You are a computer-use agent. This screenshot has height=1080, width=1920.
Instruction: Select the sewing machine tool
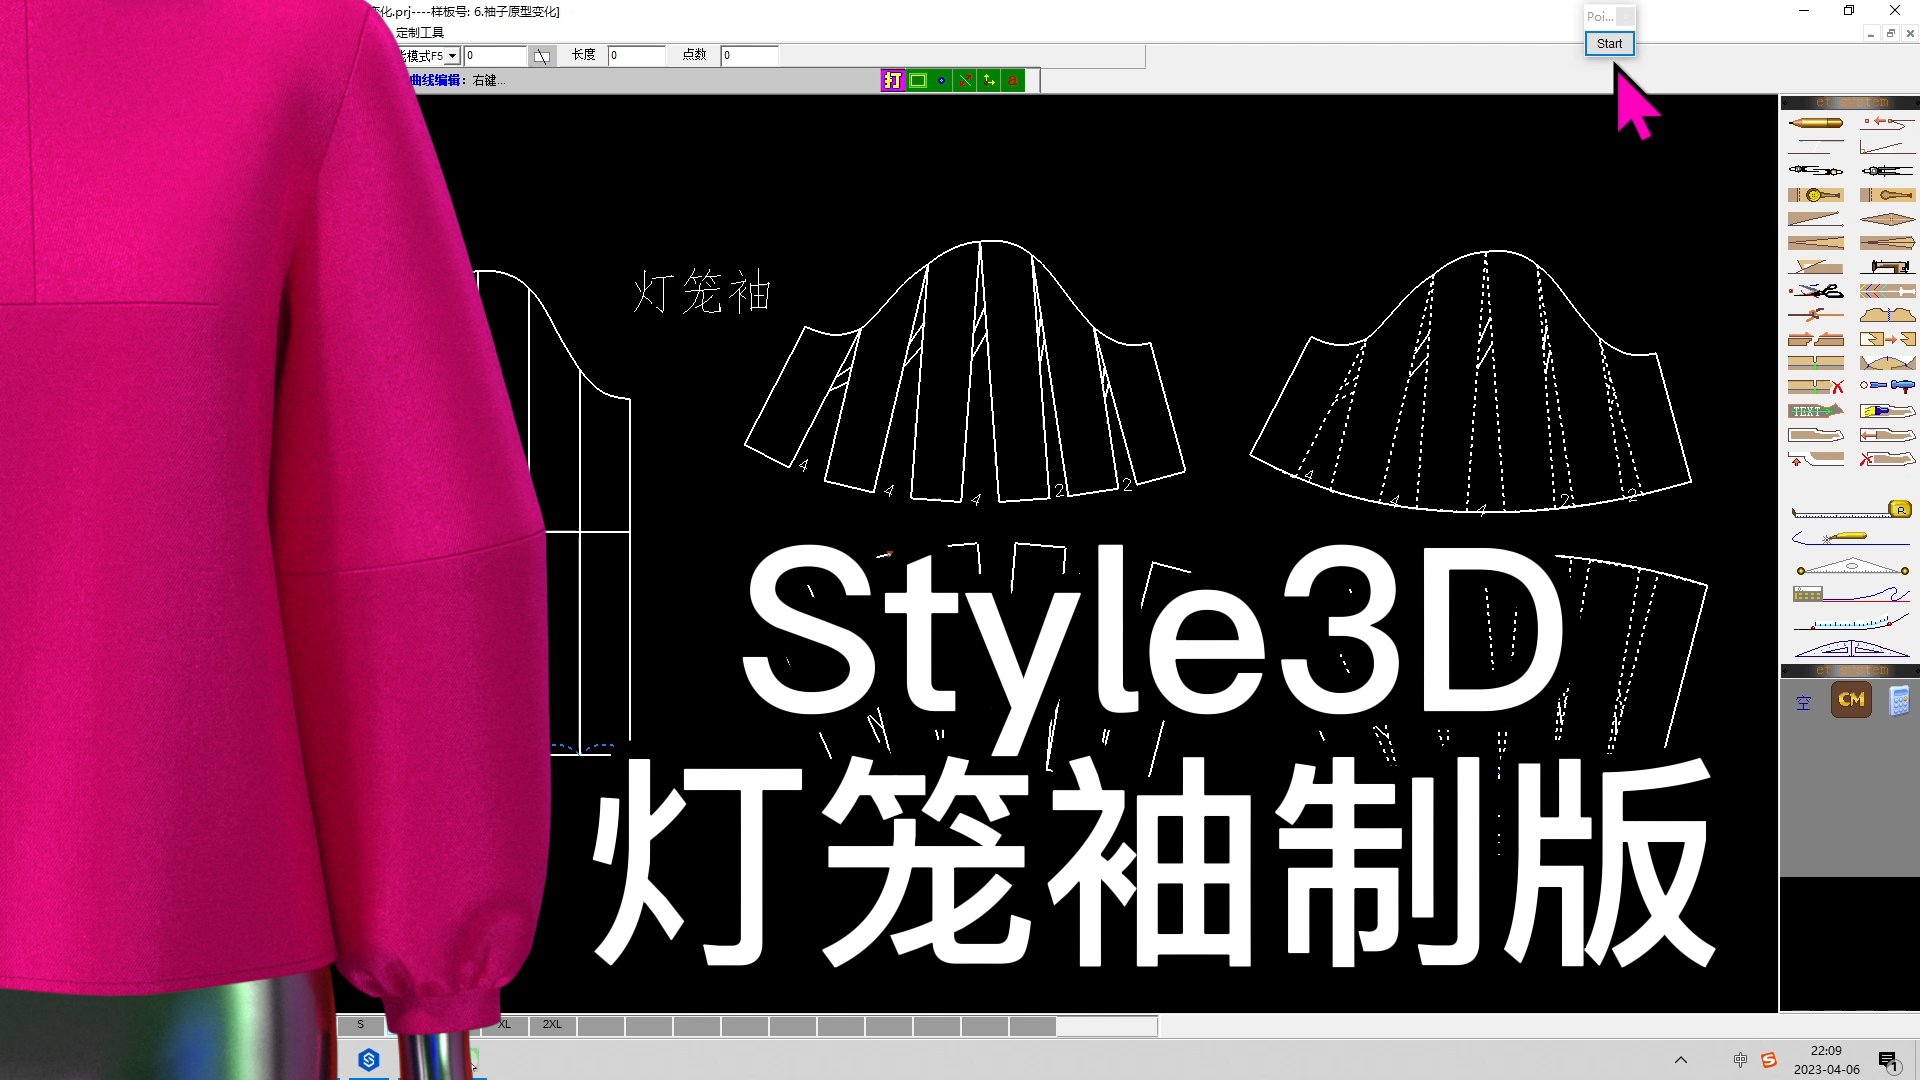pos(1887,267)
